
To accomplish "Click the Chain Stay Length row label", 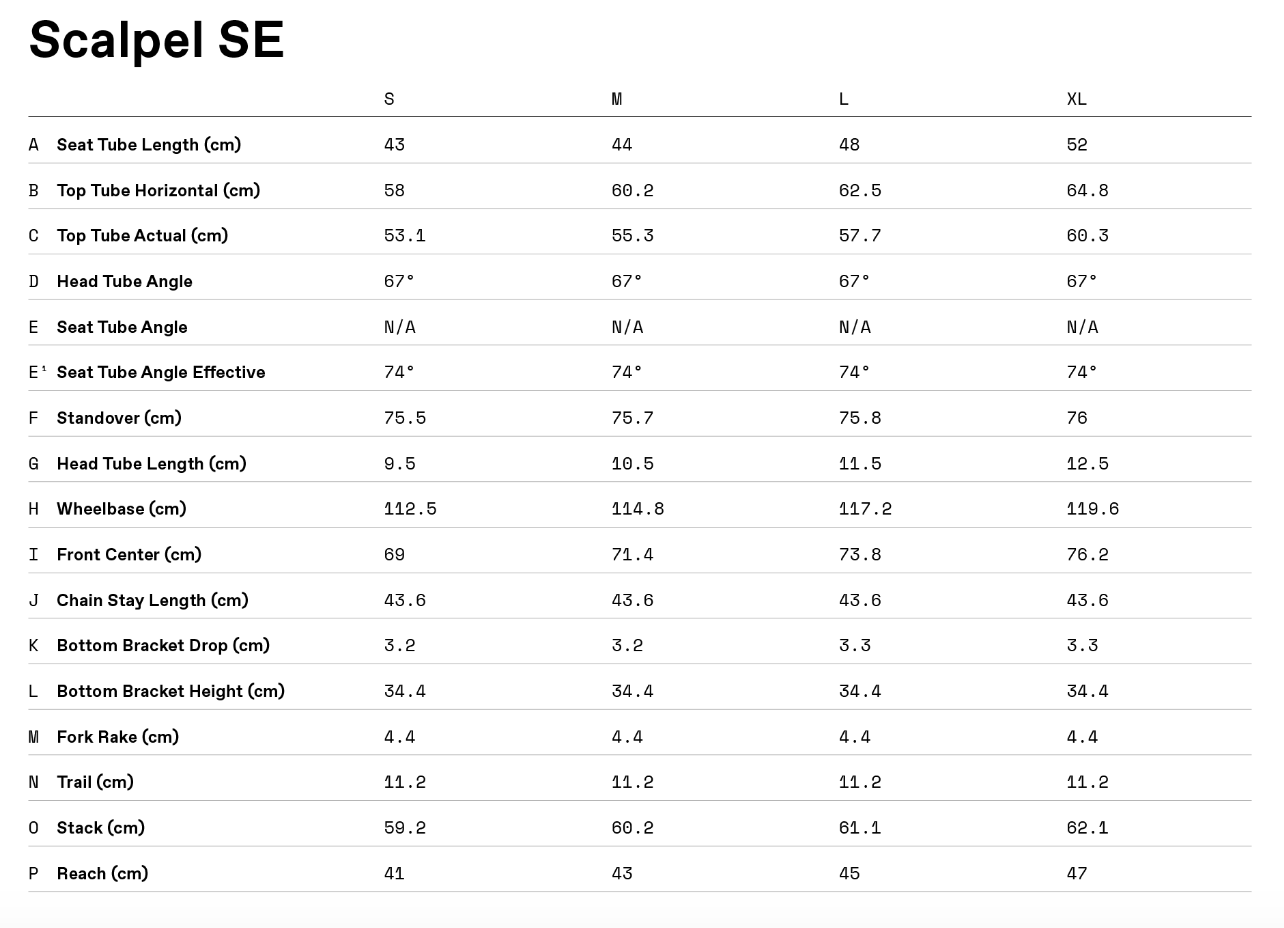I will (152, 600).
